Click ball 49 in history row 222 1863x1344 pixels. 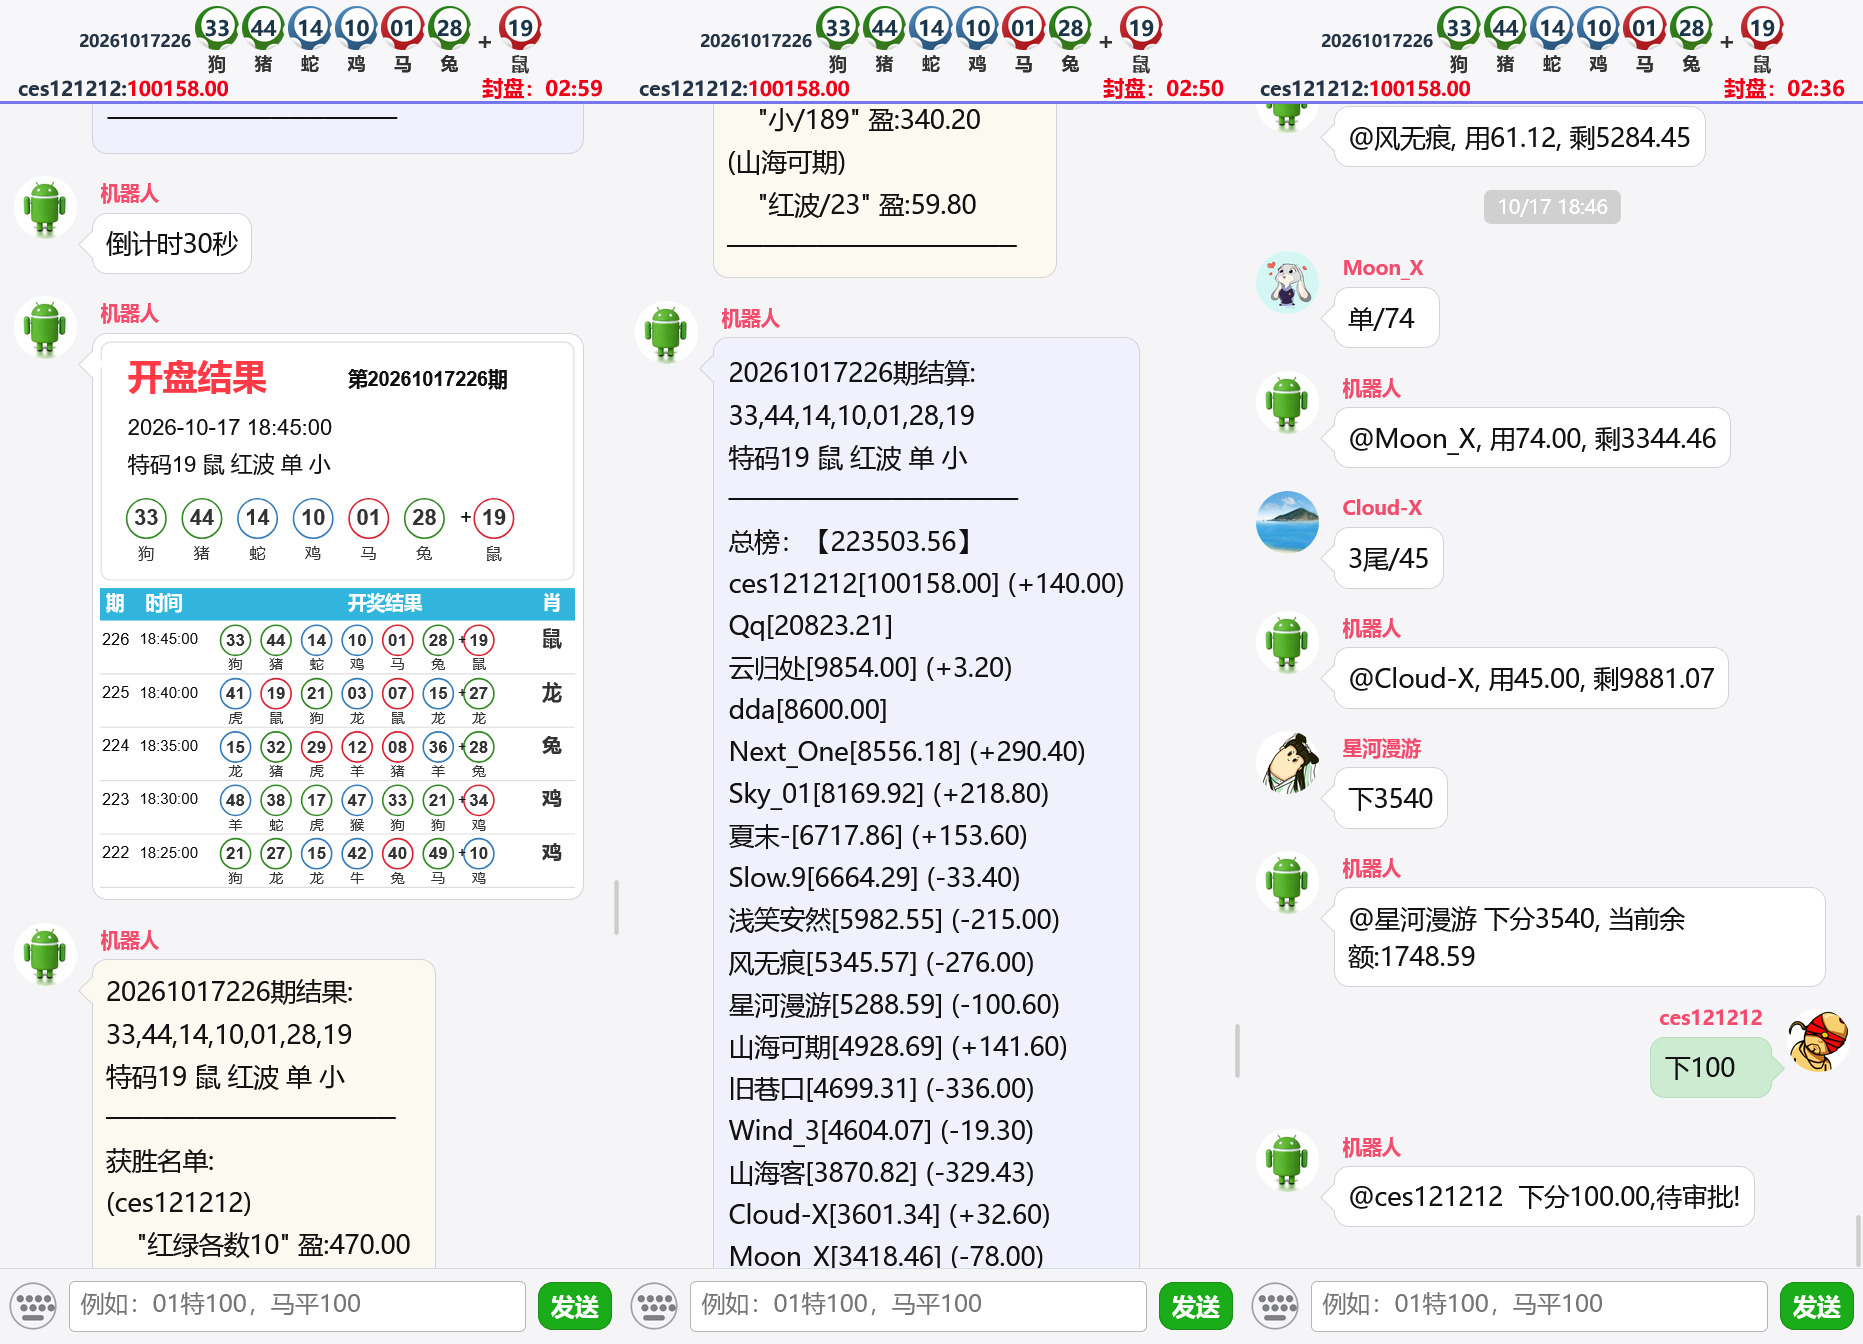coord(438,854)
